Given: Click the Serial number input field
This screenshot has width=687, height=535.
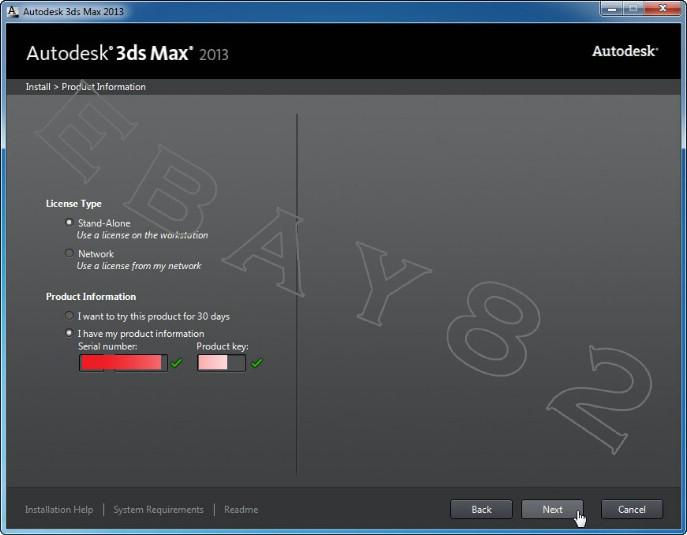Looking at the screenshot, I should pos(123,363).
